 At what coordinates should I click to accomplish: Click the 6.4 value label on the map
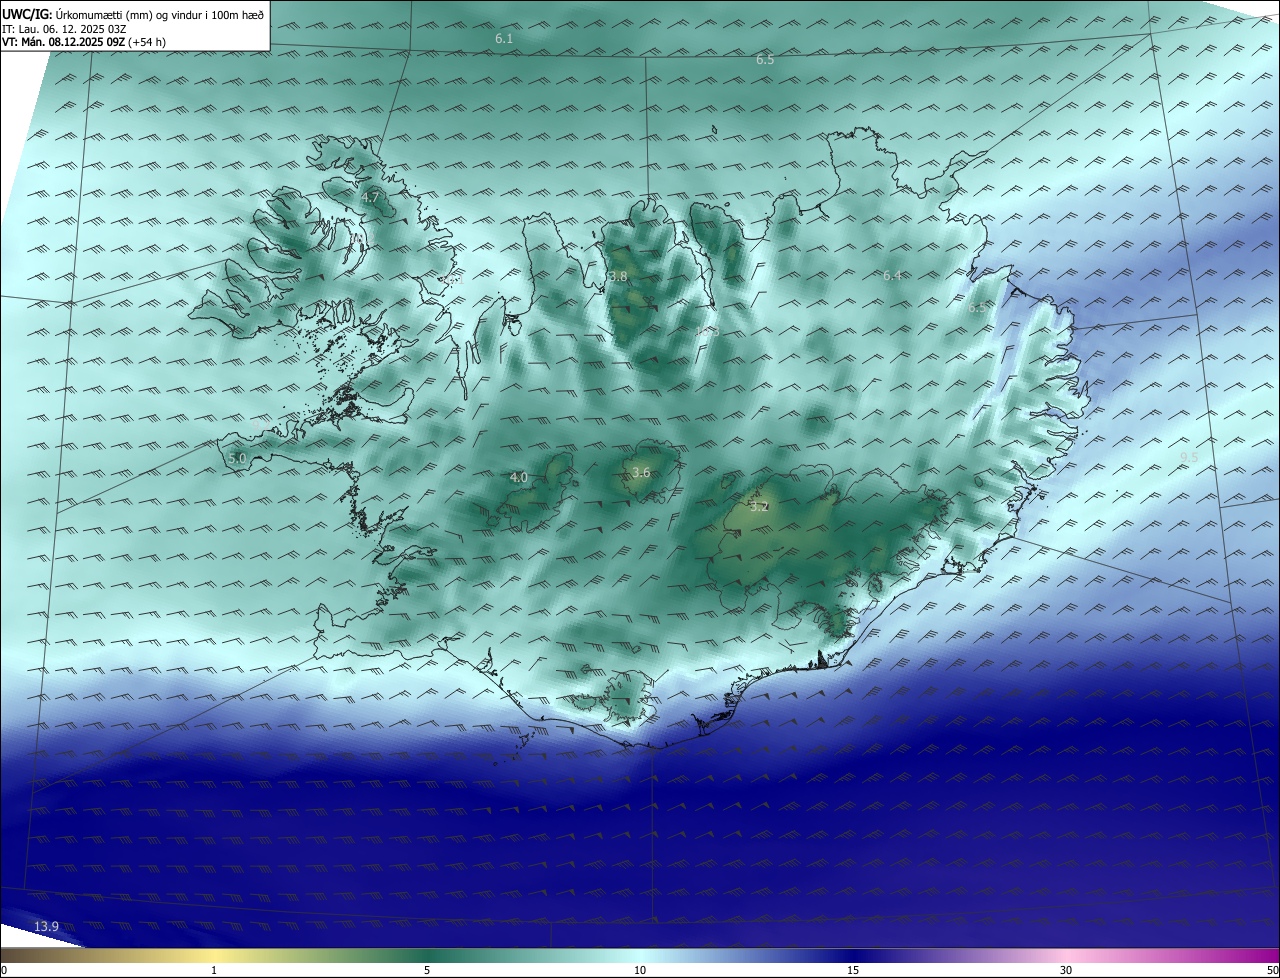point(892,275)
